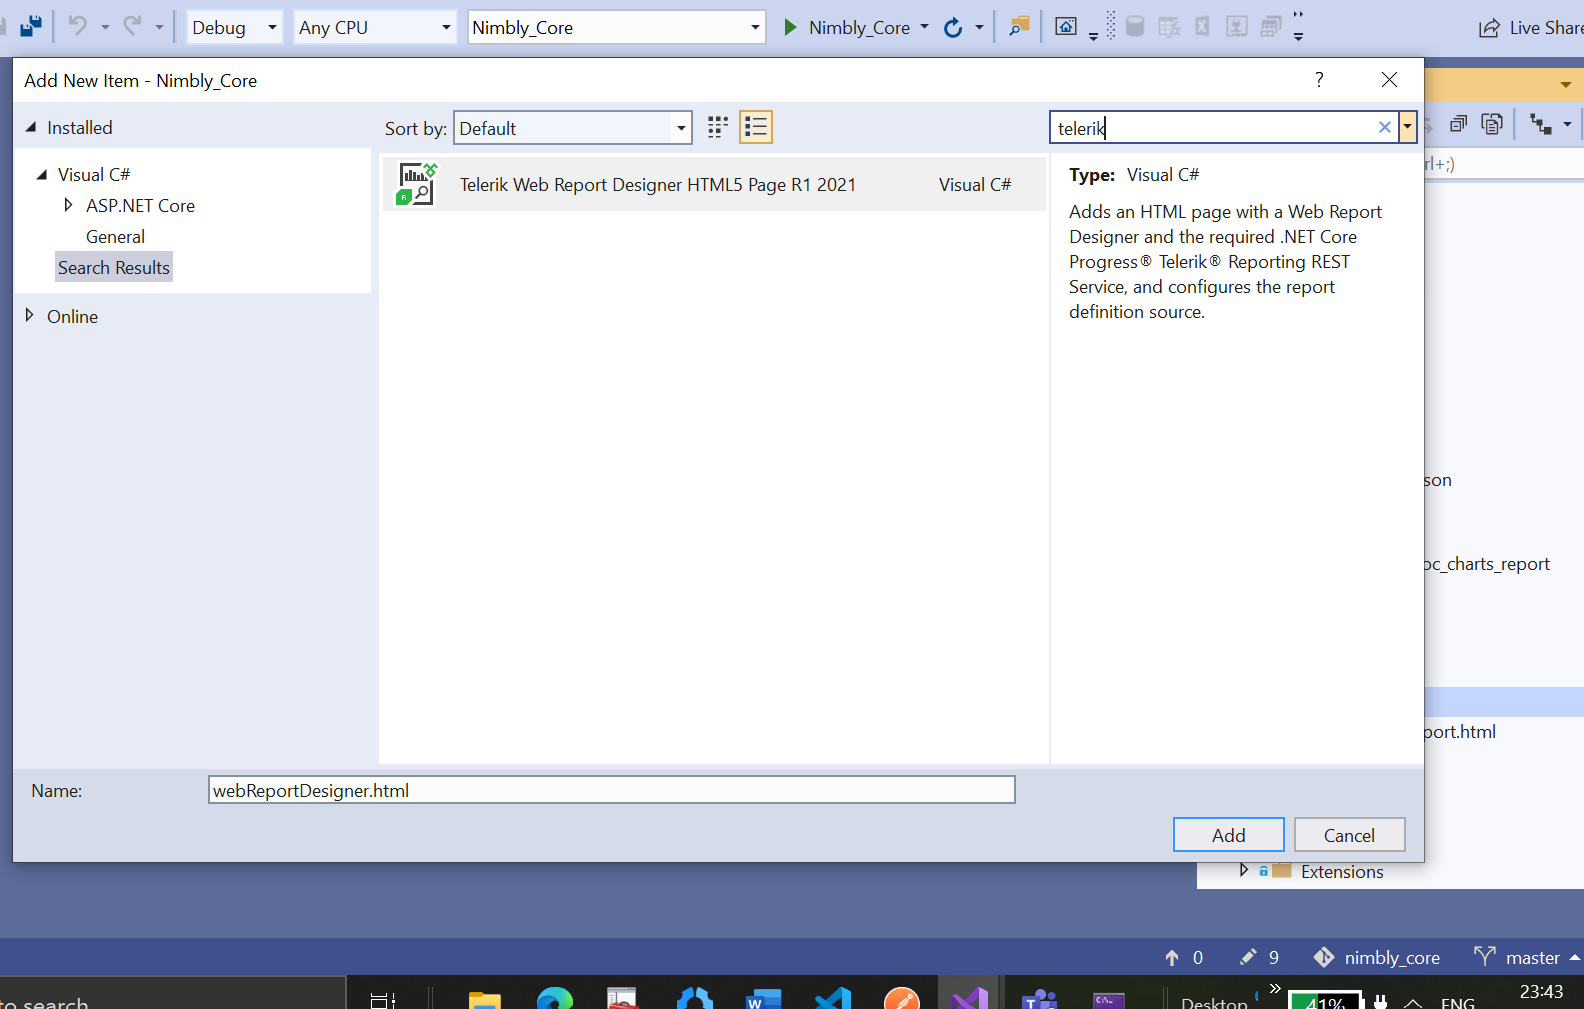This screenshot has width=1584, height=1009.
Task: Select Search Results in the tree
Action: point(114,267)
